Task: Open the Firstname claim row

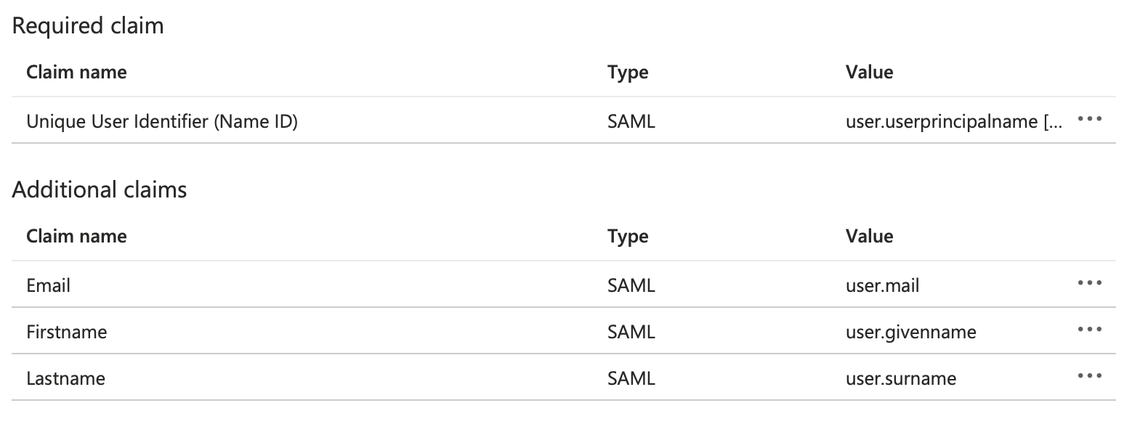Action: coord(66,332)
